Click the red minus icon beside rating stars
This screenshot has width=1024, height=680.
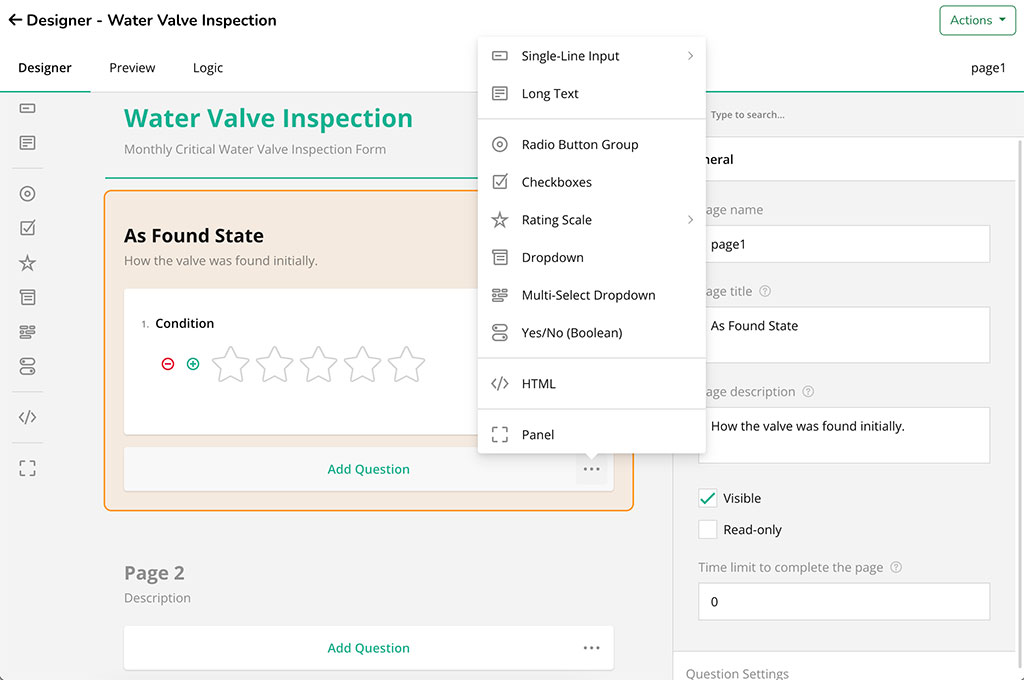tap(168, 364)
